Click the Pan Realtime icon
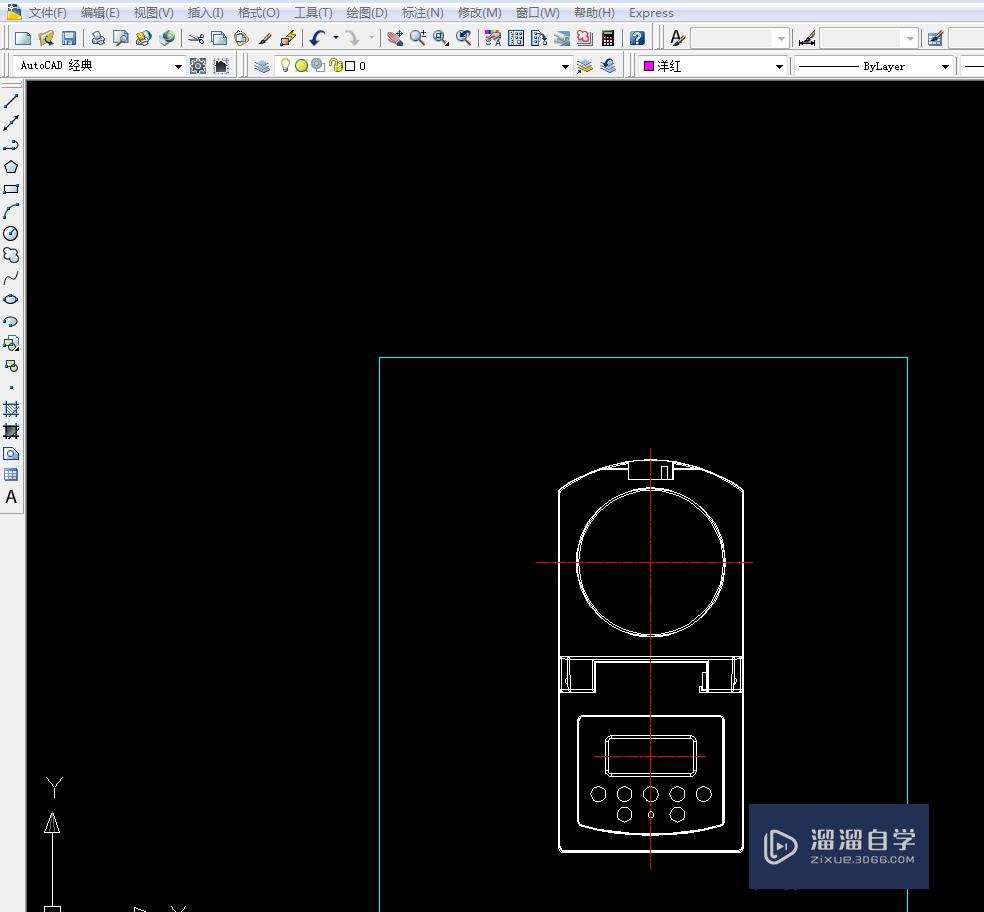The width and height of the screenshot is (984, 912). [396, 38]
